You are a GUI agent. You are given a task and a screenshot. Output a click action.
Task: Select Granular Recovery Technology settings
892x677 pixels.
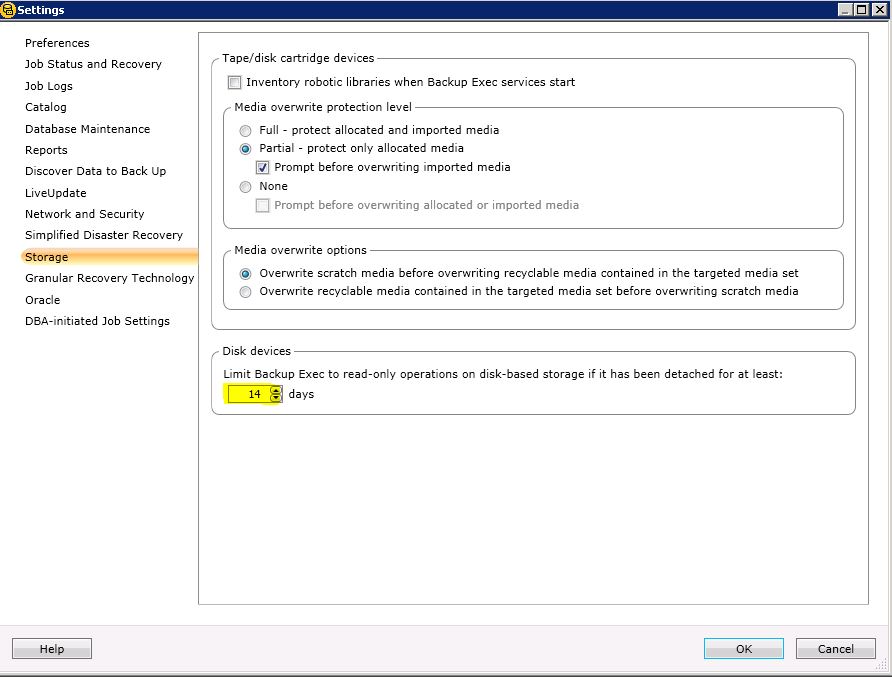tap(109, 278)
